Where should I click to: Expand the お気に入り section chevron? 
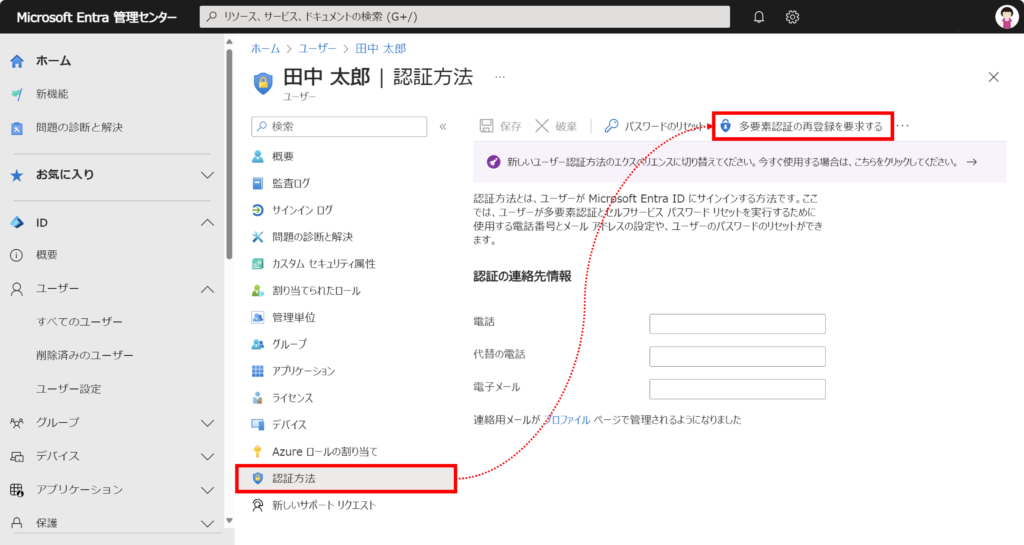click(x=207, y=175)
